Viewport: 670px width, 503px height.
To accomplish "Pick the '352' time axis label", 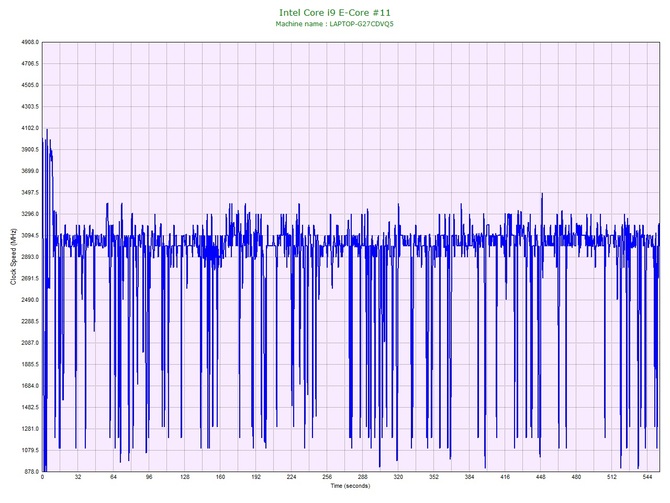I will pyautogui.click(x=434, y=477).
